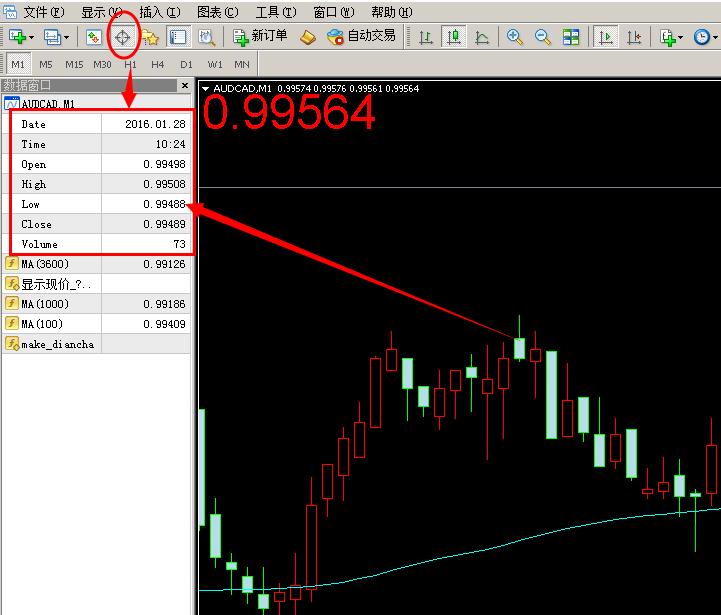Viewport: 721px width, 615px height.
Task: Enable 自动交易 (AutoTrading) button
Action: pyautogui.click(x=361, y=37)
